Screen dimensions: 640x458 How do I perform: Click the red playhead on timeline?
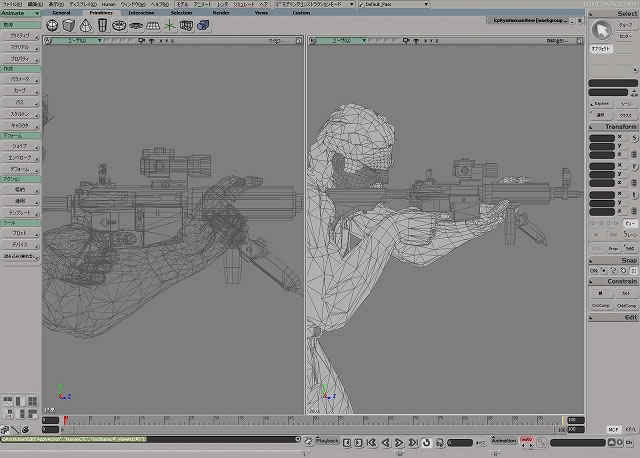coord(65,420)
